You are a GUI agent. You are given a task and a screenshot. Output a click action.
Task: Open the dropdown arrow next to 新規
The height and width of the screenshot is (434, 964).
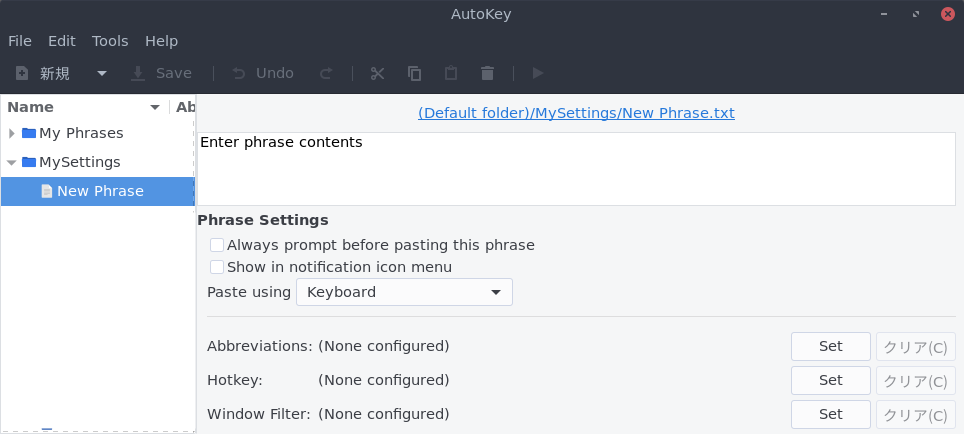click(102, 74)
